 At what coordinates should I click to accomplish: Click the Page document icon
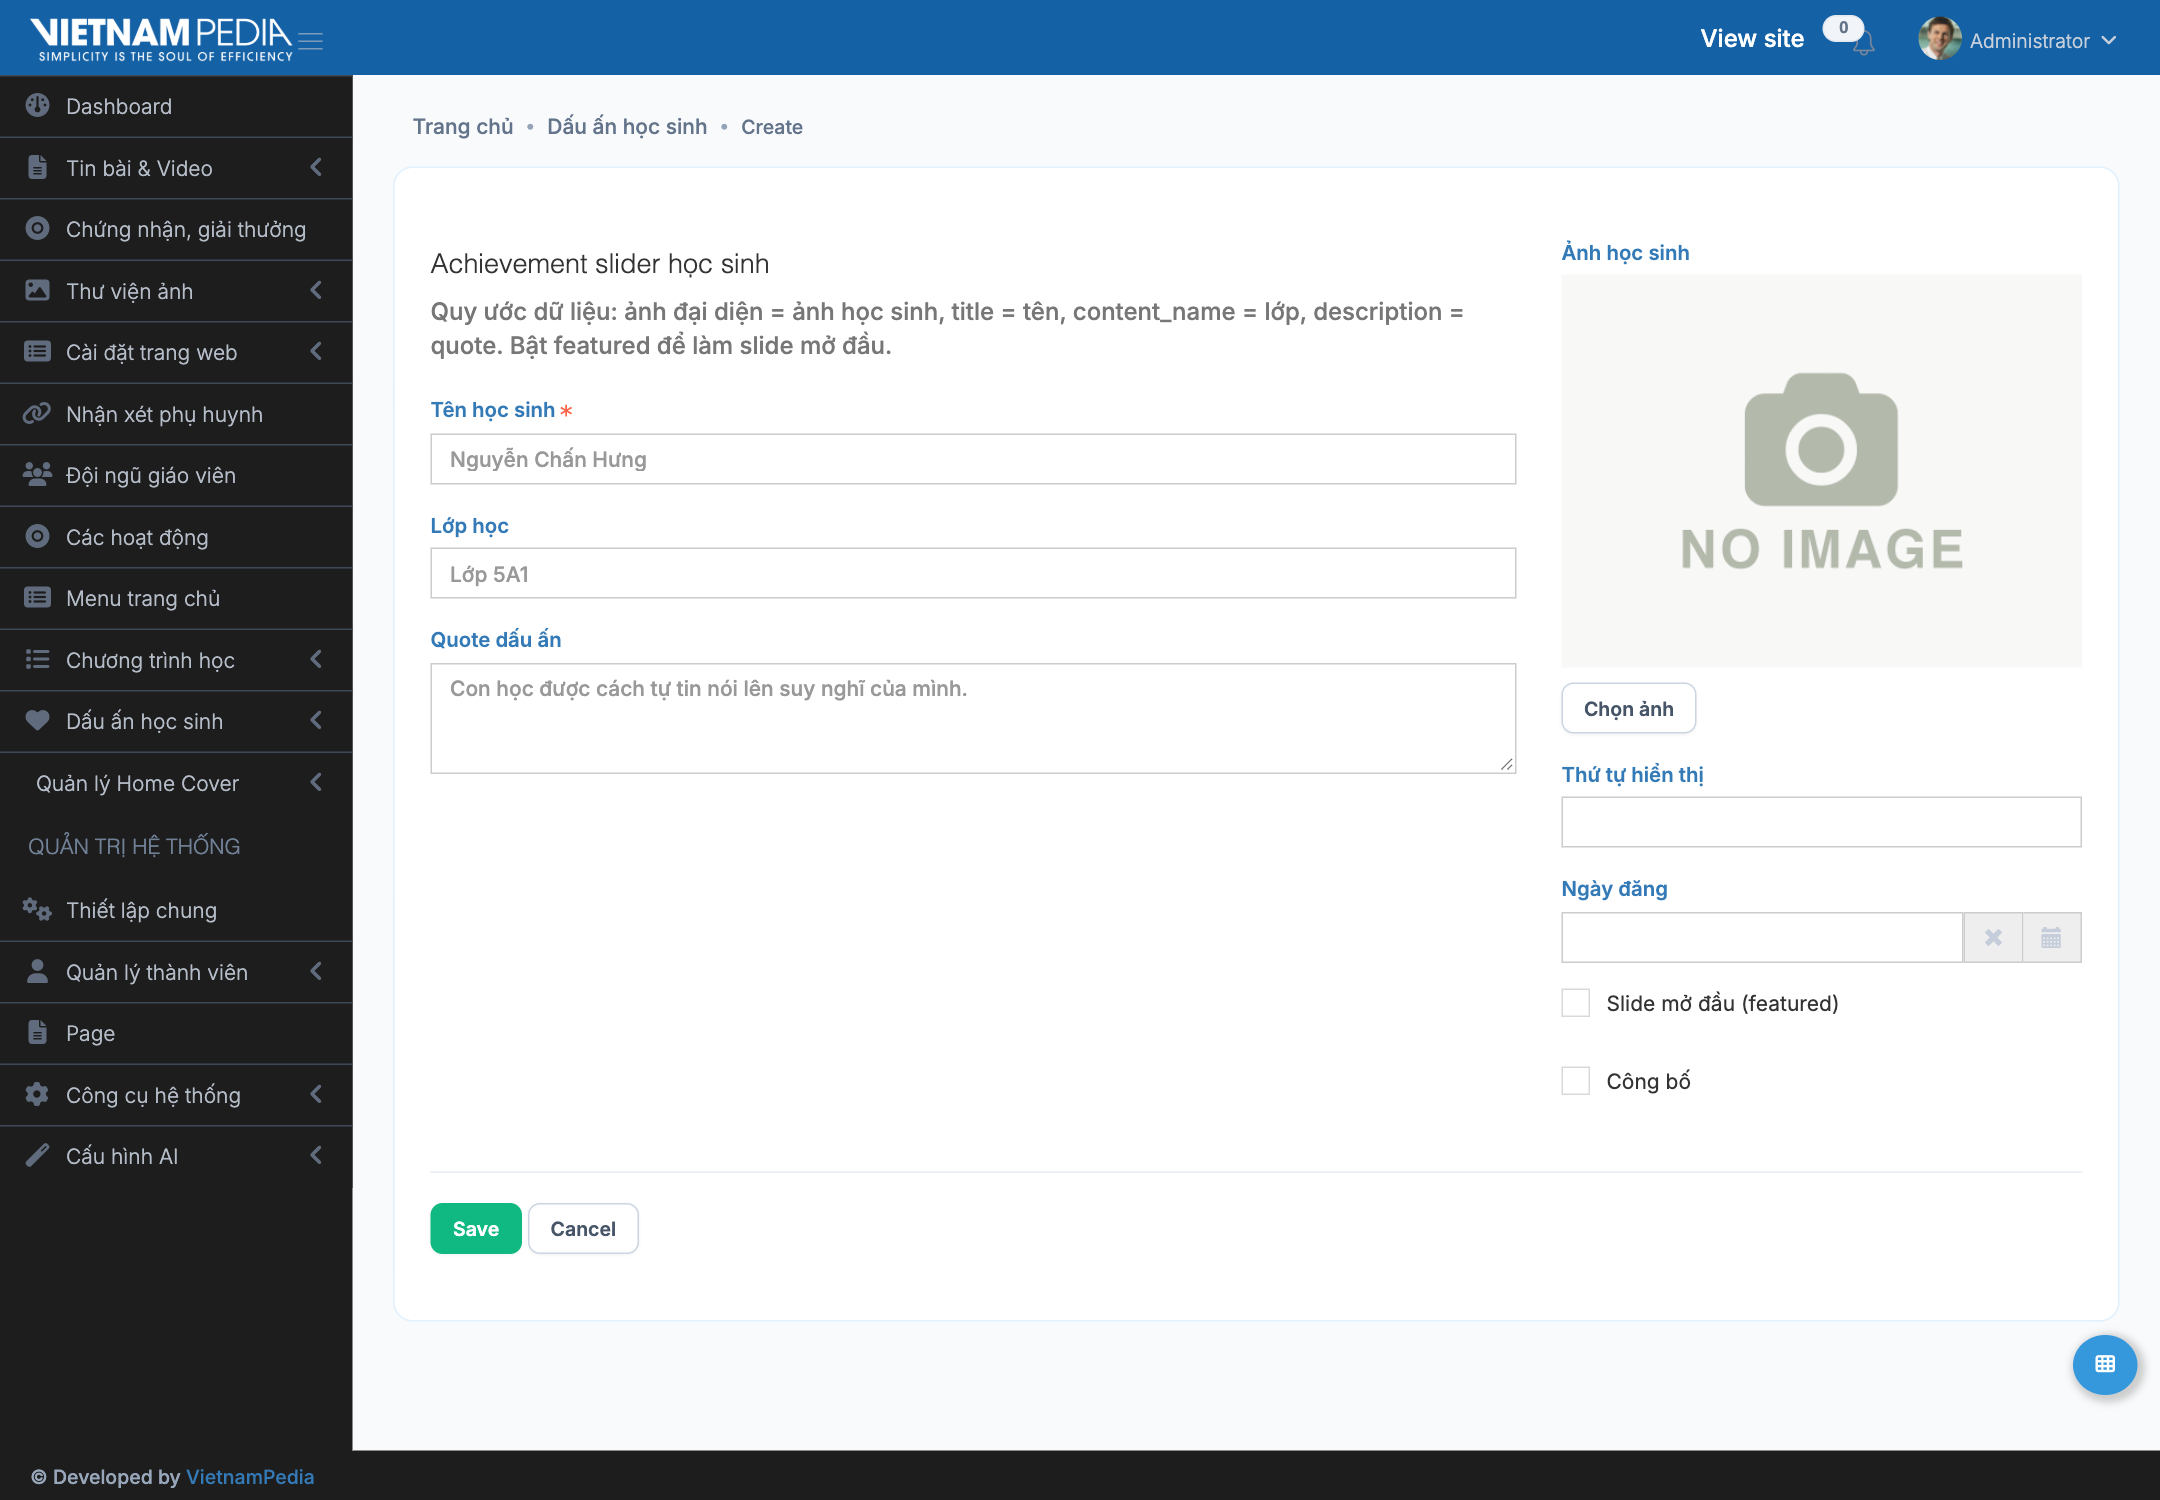click(x=37, y=1032)
